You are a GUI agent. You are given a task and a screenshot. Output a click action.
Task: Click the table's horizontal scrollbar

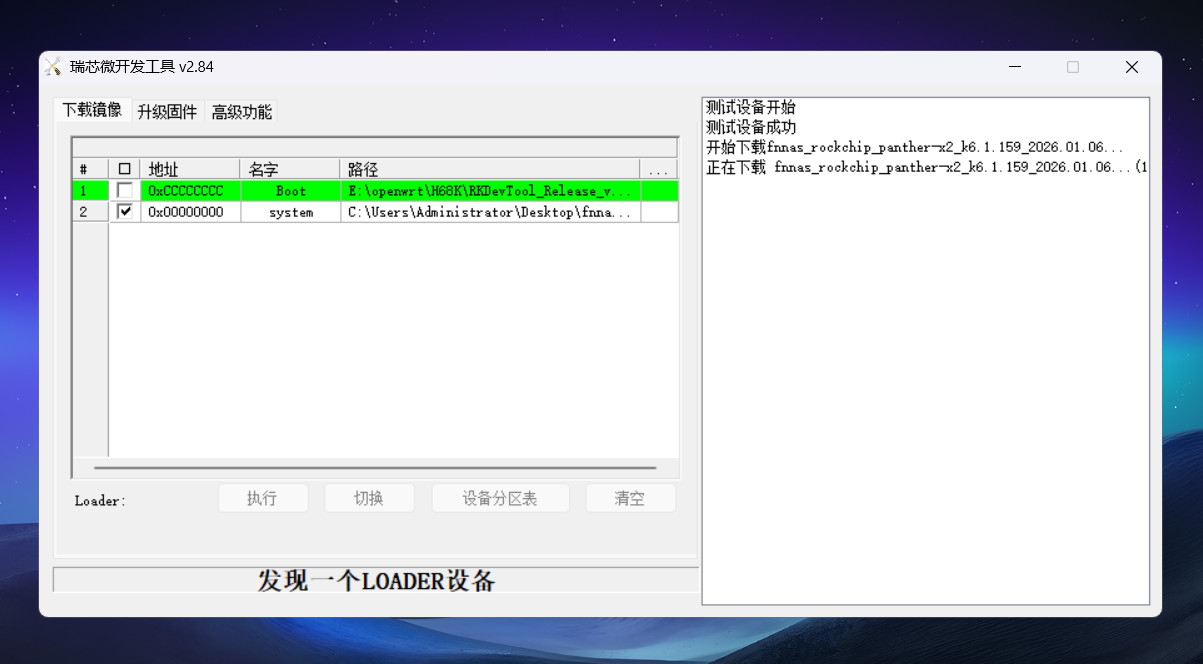[375, 467]
